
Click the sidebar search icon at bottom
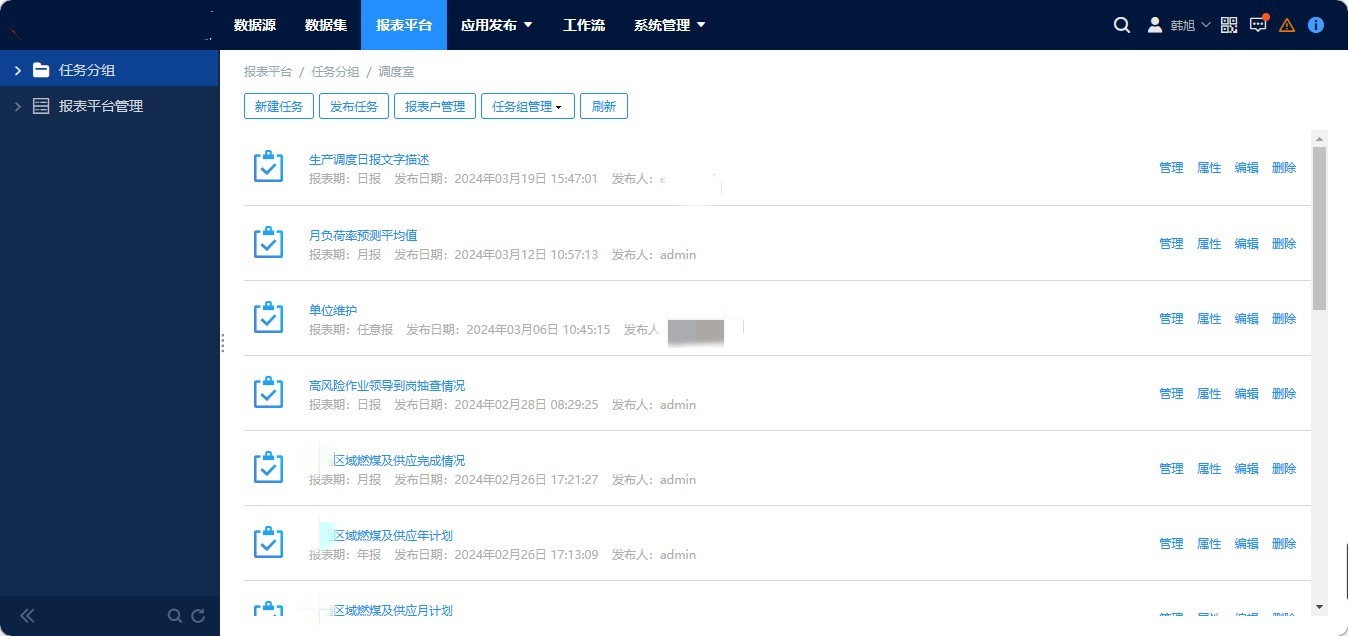[175, 616]
